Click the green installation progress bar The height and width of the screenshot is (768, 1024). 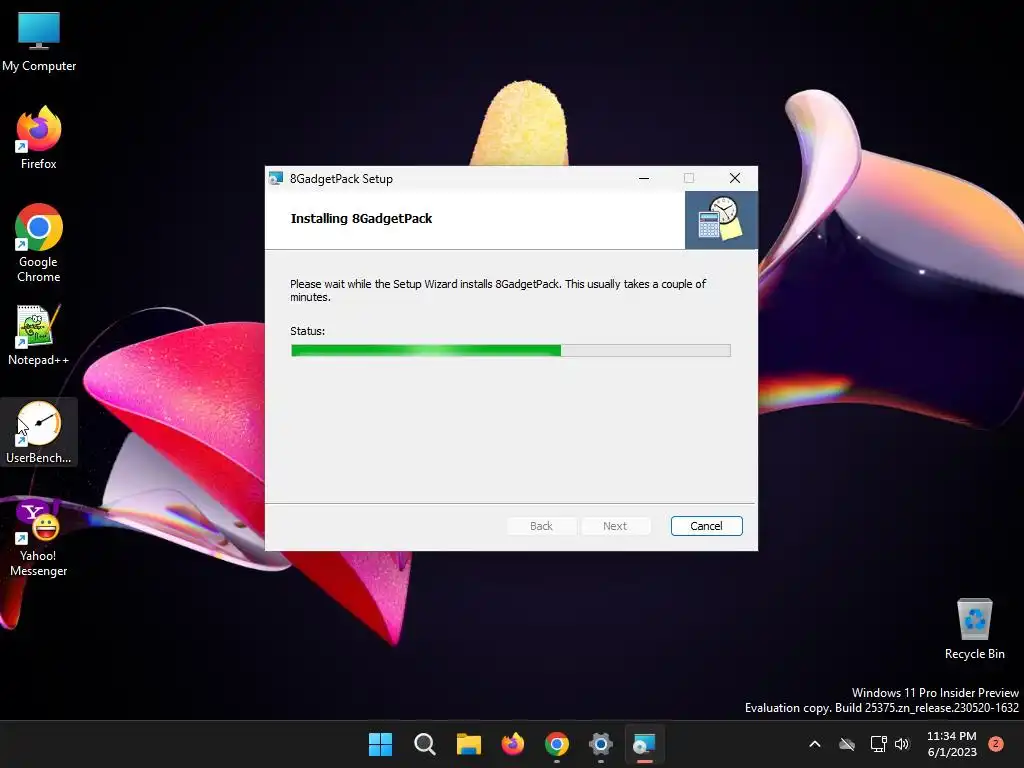[x=511, y=351]
